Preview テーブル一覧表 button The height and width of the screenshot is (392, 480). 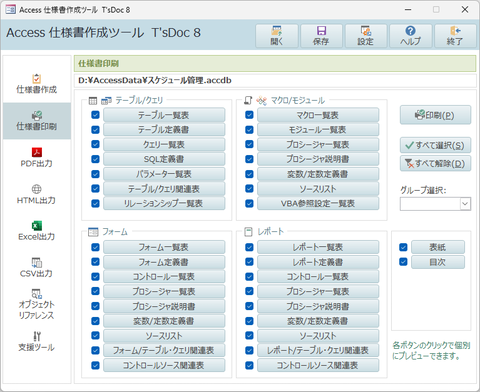tap(164, 115)
